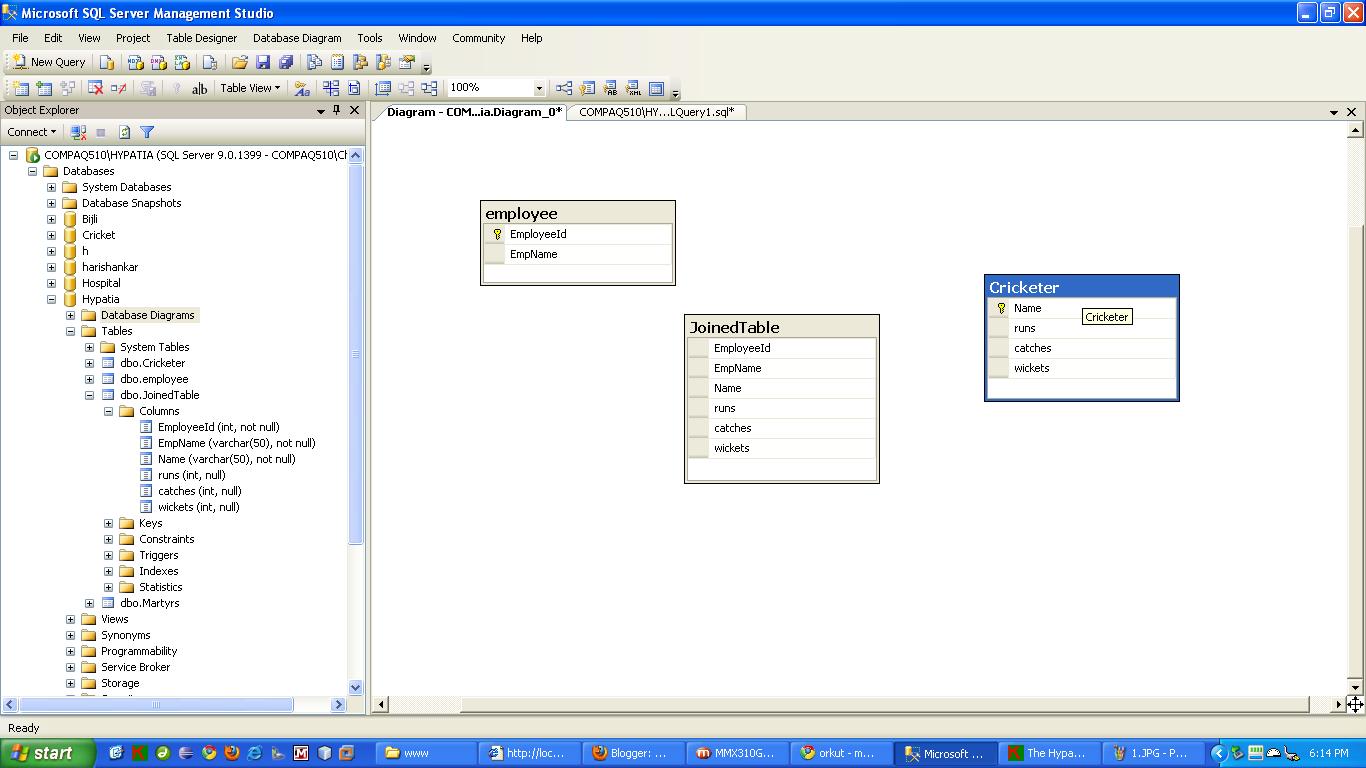The width and height of the screenshot is (1366, 768).
Task: Select the wickets column in the Cricketer table
Action: click(1031, 367)
